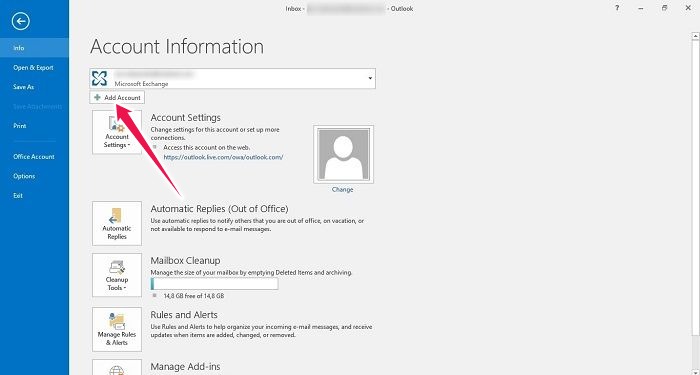The height and width of the screenshot is (375, 700).
Task: Click the Exchange account icon
Action: point(100,79)
